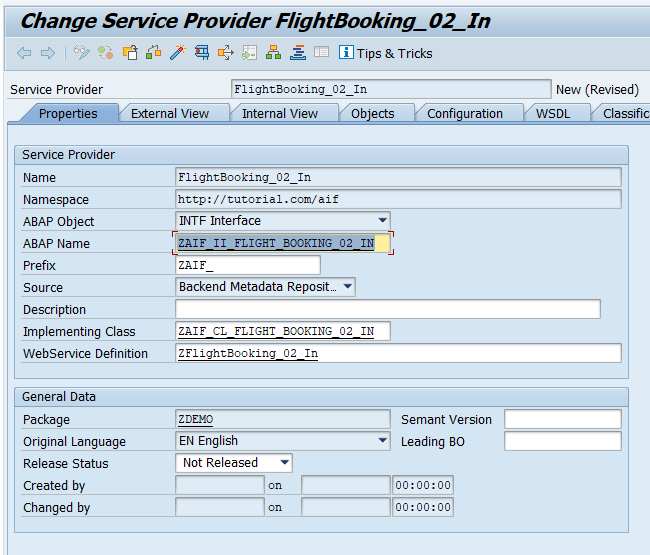Switch to the WSDL tab
The width and height of the screenshot is (650, 555).
click(x=553, y=113)
